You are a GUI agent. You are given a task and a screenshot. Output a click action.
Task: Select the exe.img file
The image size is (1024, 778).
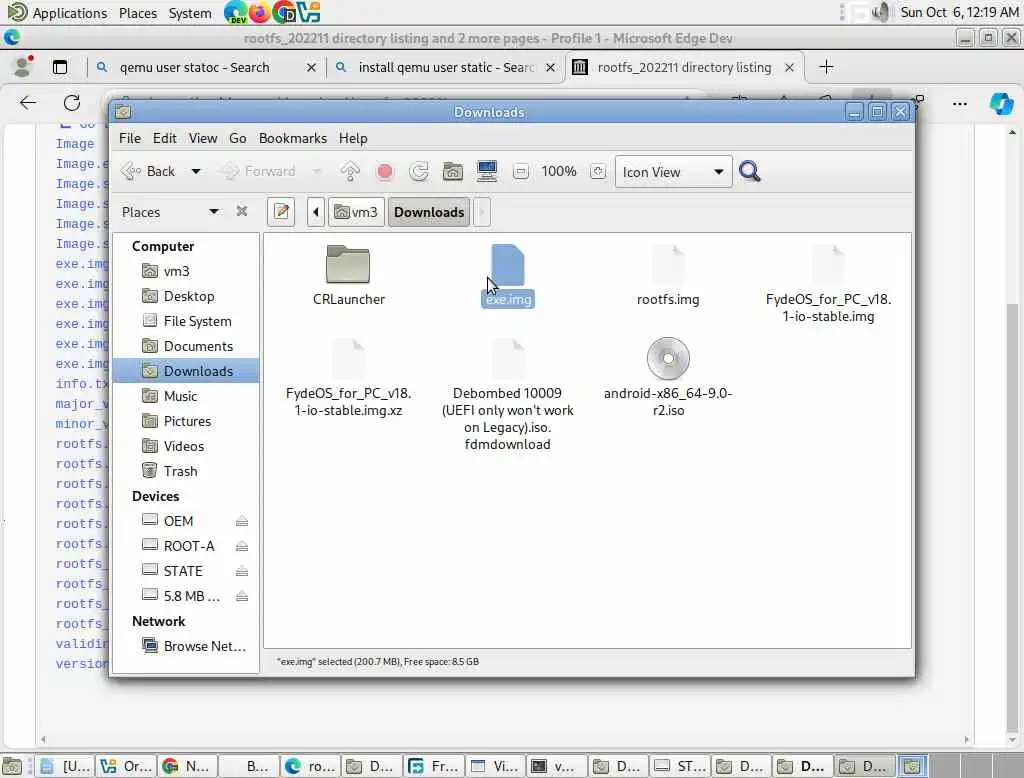click(508, 275)
